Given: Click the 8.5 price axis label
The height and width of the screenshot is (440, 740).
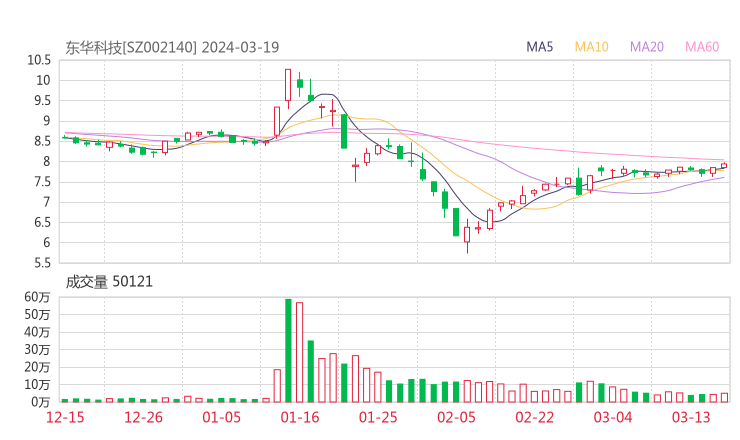Looking at the screenshot, I should [x=42, y=141].
